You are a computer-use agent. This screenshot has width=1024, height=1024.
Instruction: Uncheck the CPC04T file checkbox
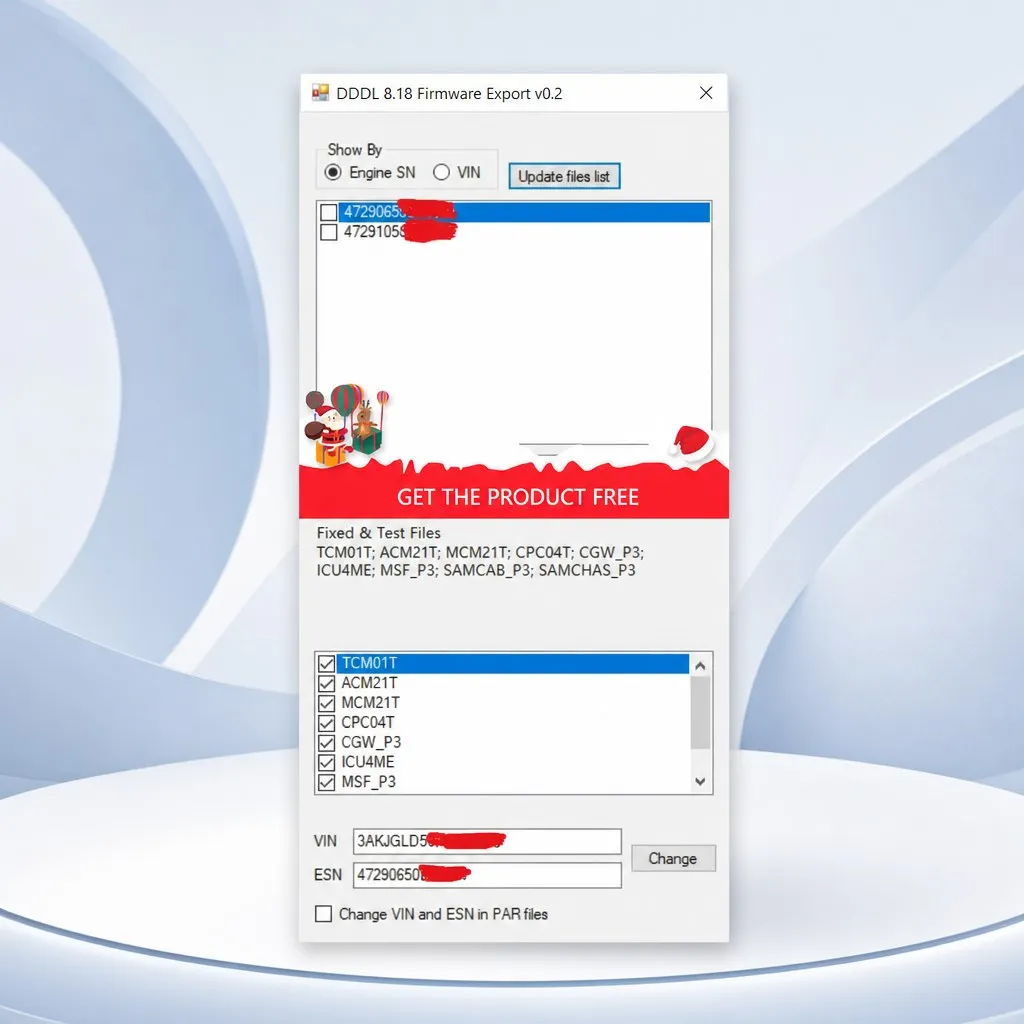327,723
